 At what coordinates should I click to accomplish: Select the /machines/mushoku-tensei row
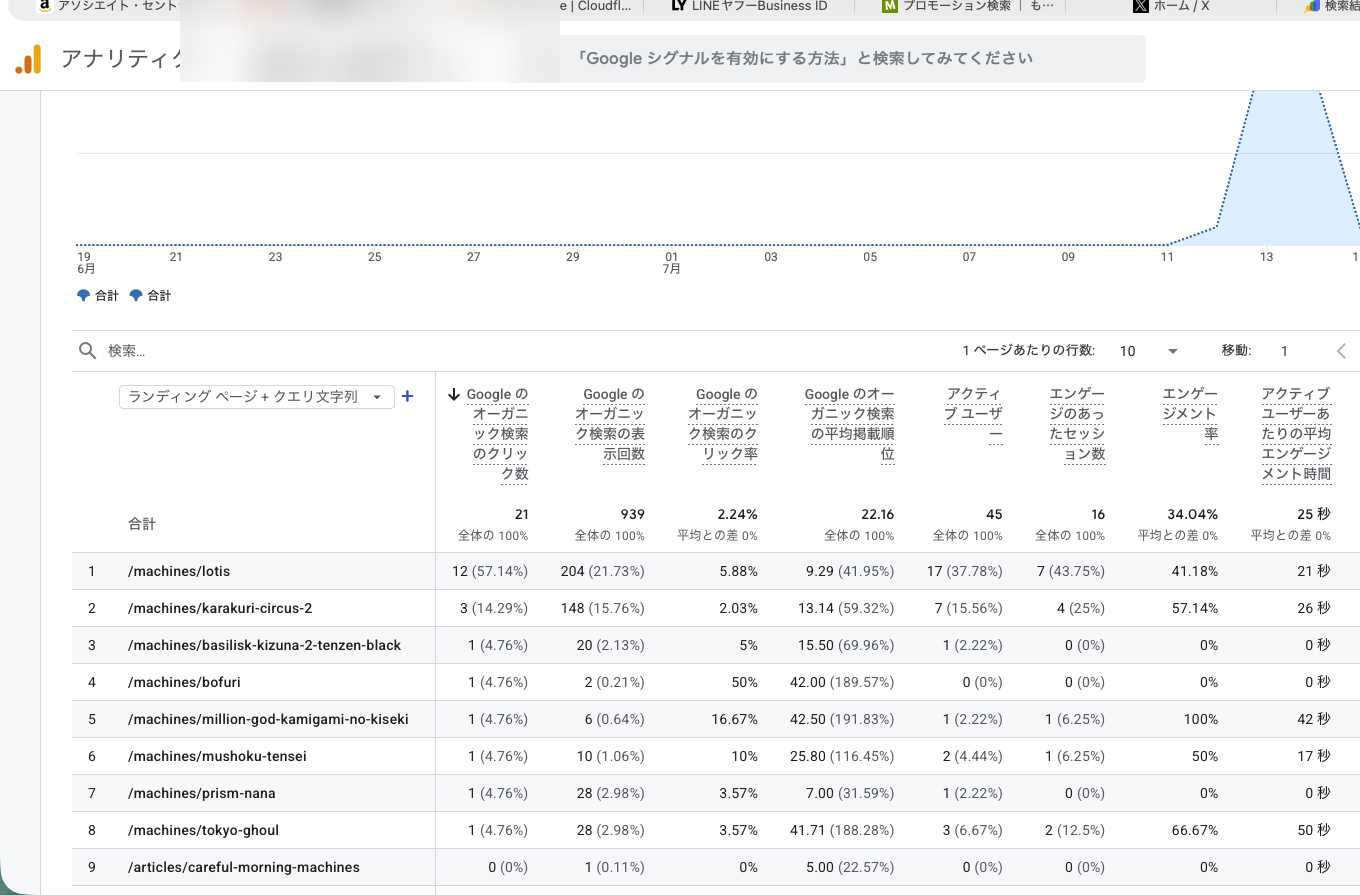pyautogui.click(x=716, y=756)
